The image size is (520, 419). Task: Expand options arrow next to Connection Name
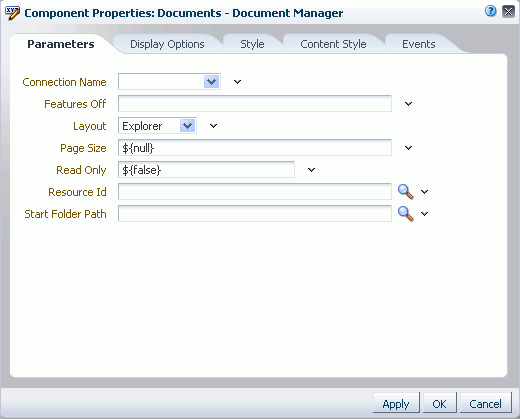[237, 82]
